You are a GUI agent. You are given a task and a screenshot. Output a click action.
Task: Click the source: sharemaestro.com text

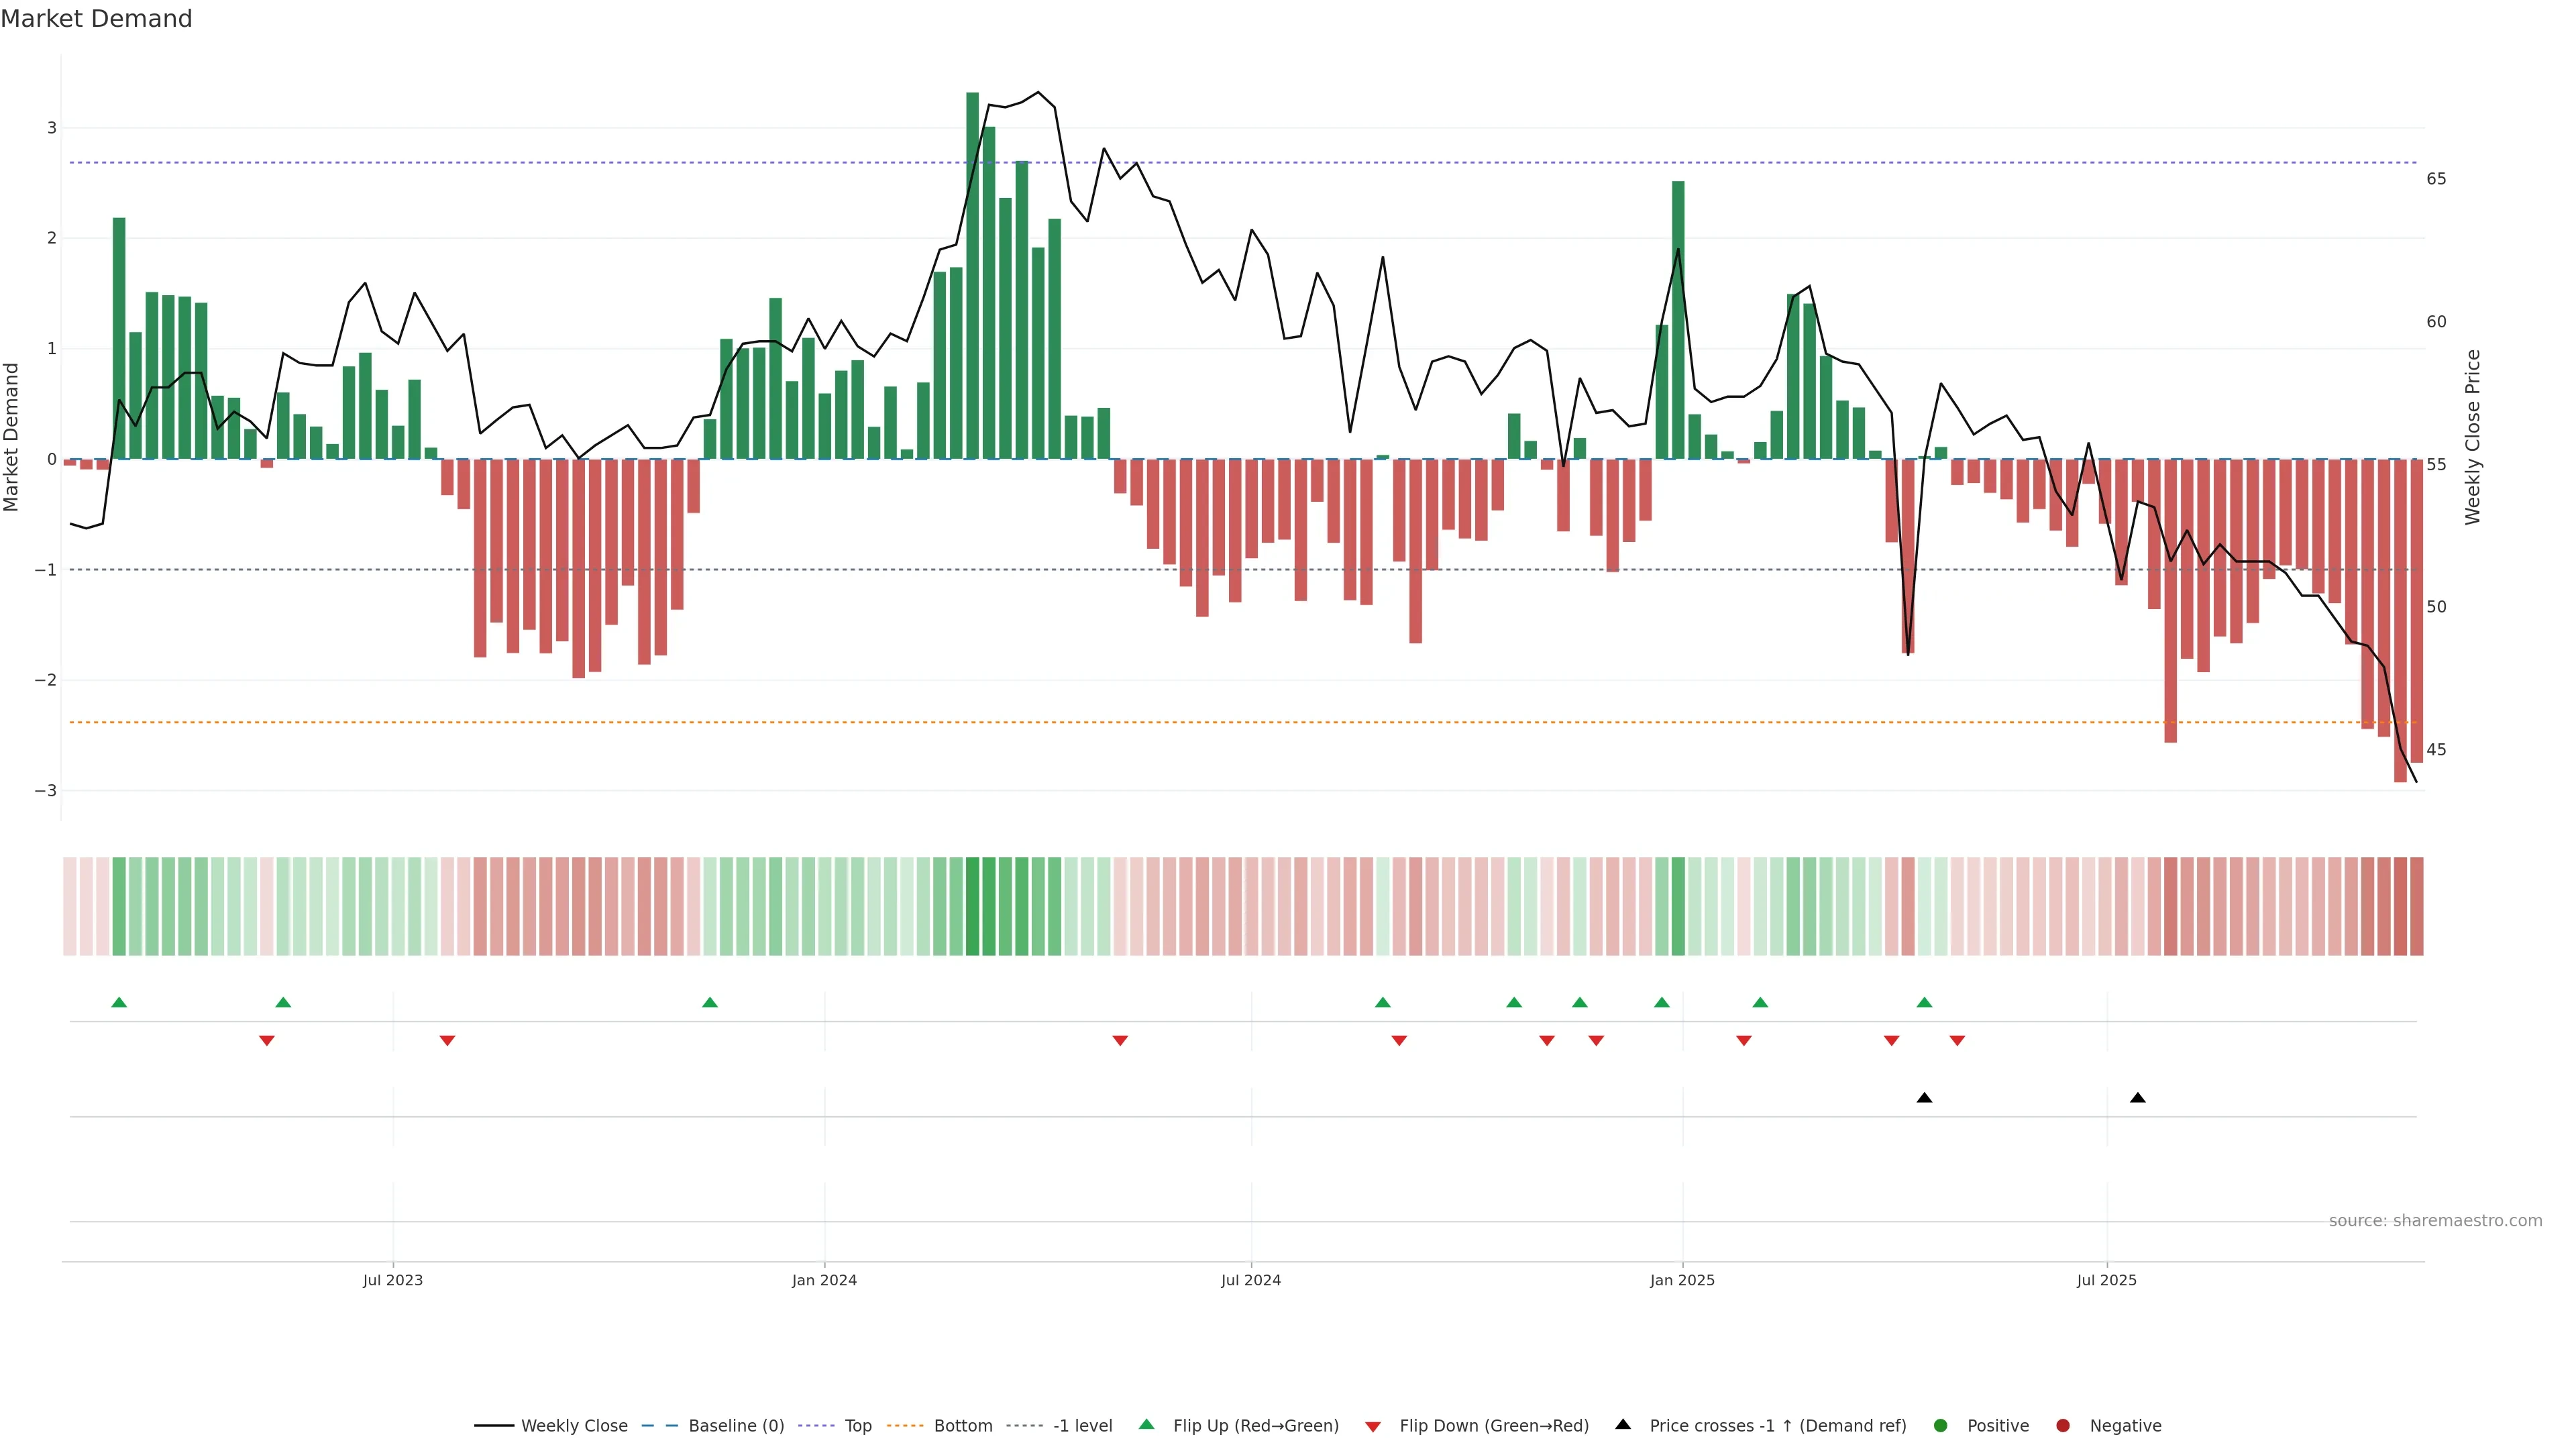click(2435, 1220)
